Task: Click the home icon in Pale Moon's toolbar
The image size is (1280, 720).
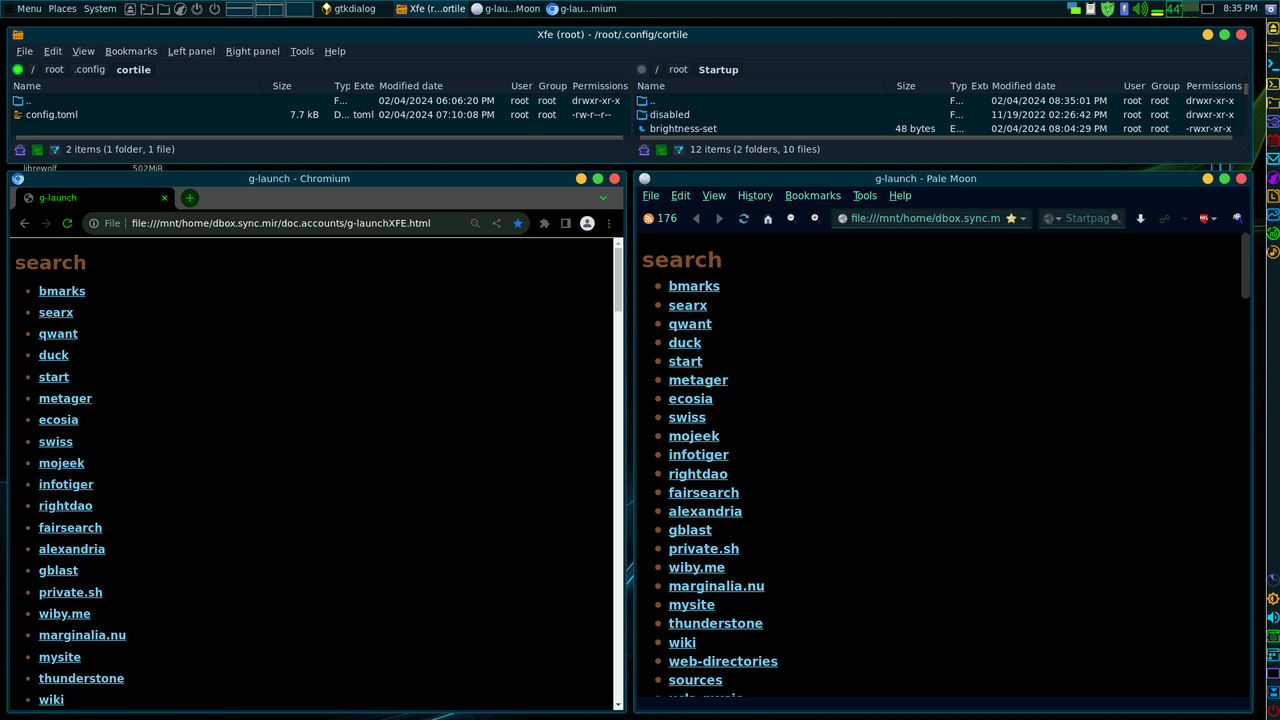Action: click(x=770, y=218)
